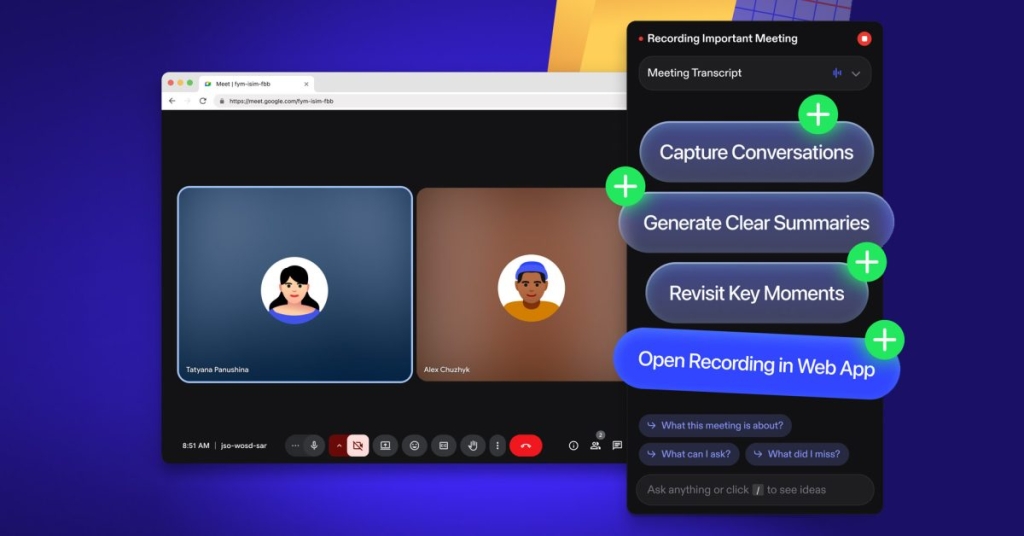This screenshot has width=1024, height=536.
Task: Stop recording with the red stop button
Action: [864, 39]
